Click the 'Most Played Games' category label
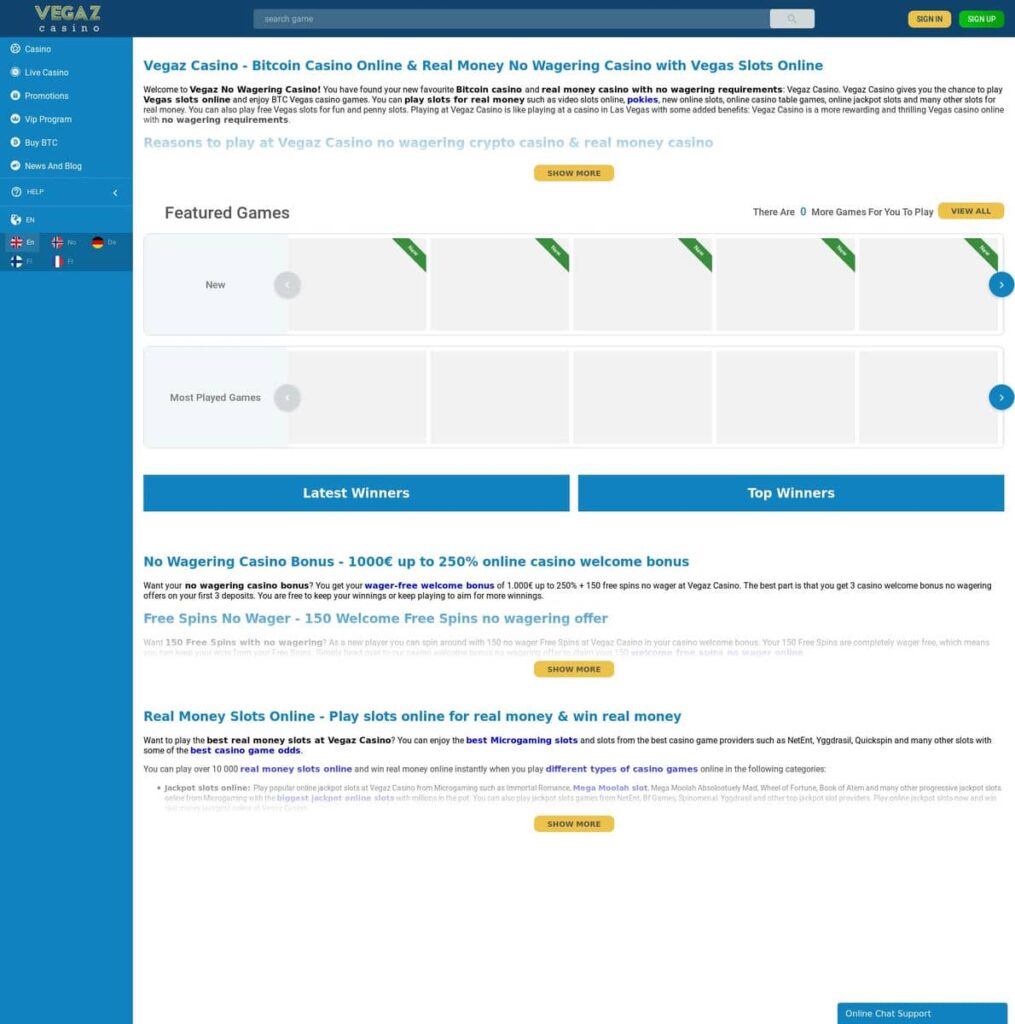Screen dimensions: 1015x1024 click(x=215, y=397)
